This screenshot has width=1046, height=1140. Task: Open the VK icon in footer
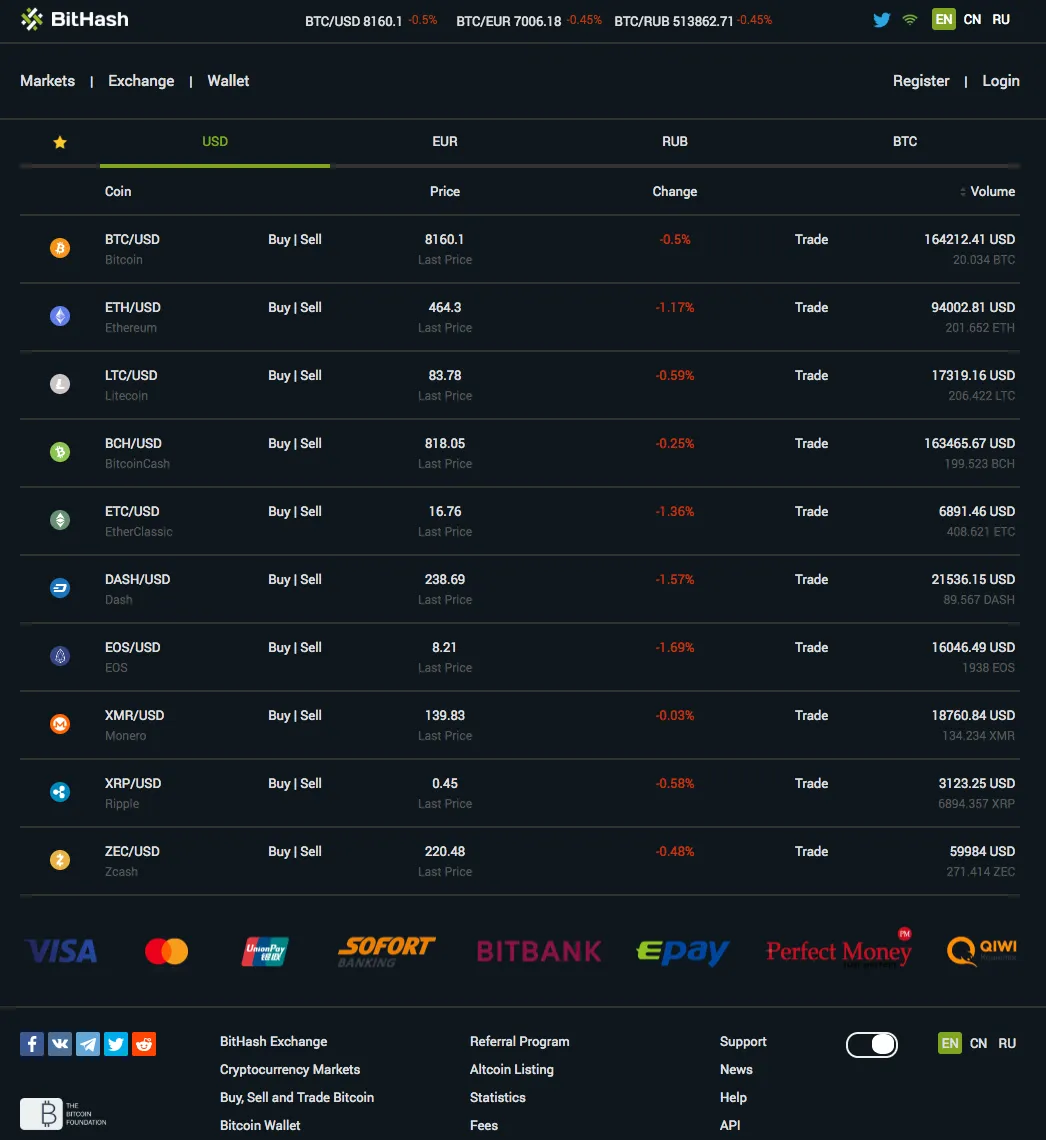[60, 1044]
